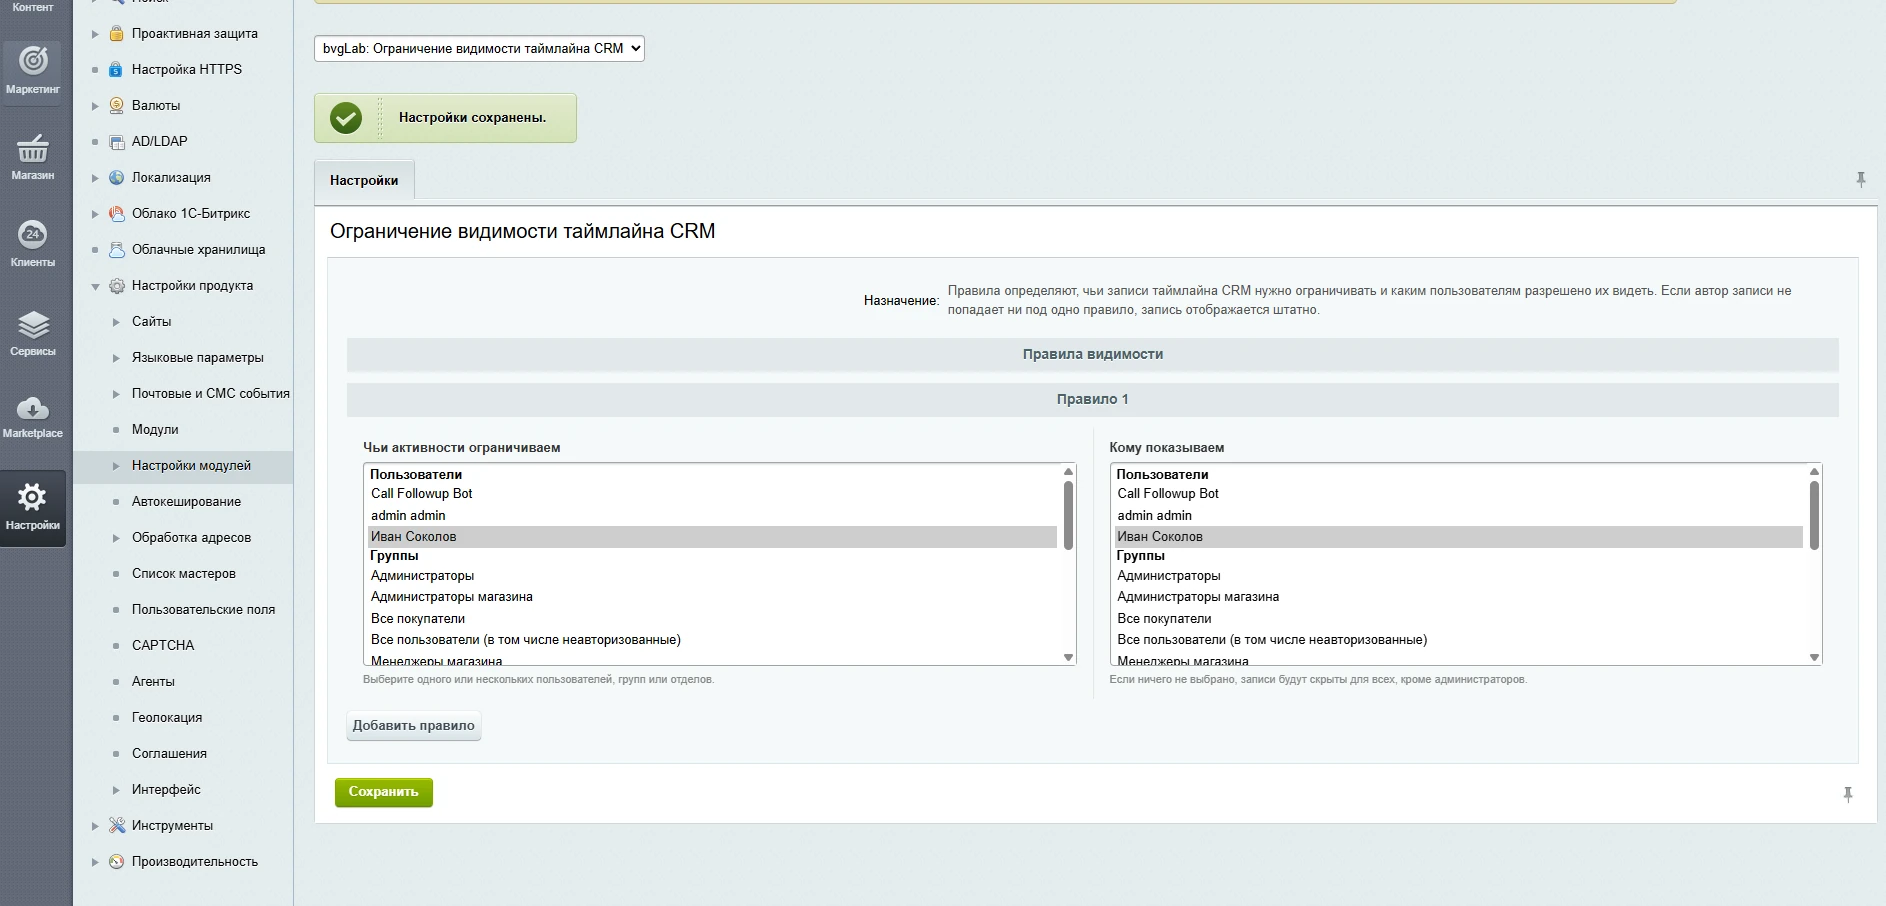1886x906 pixels.
Task: Click the Проактивная защита lock icon
Action: 116,33
